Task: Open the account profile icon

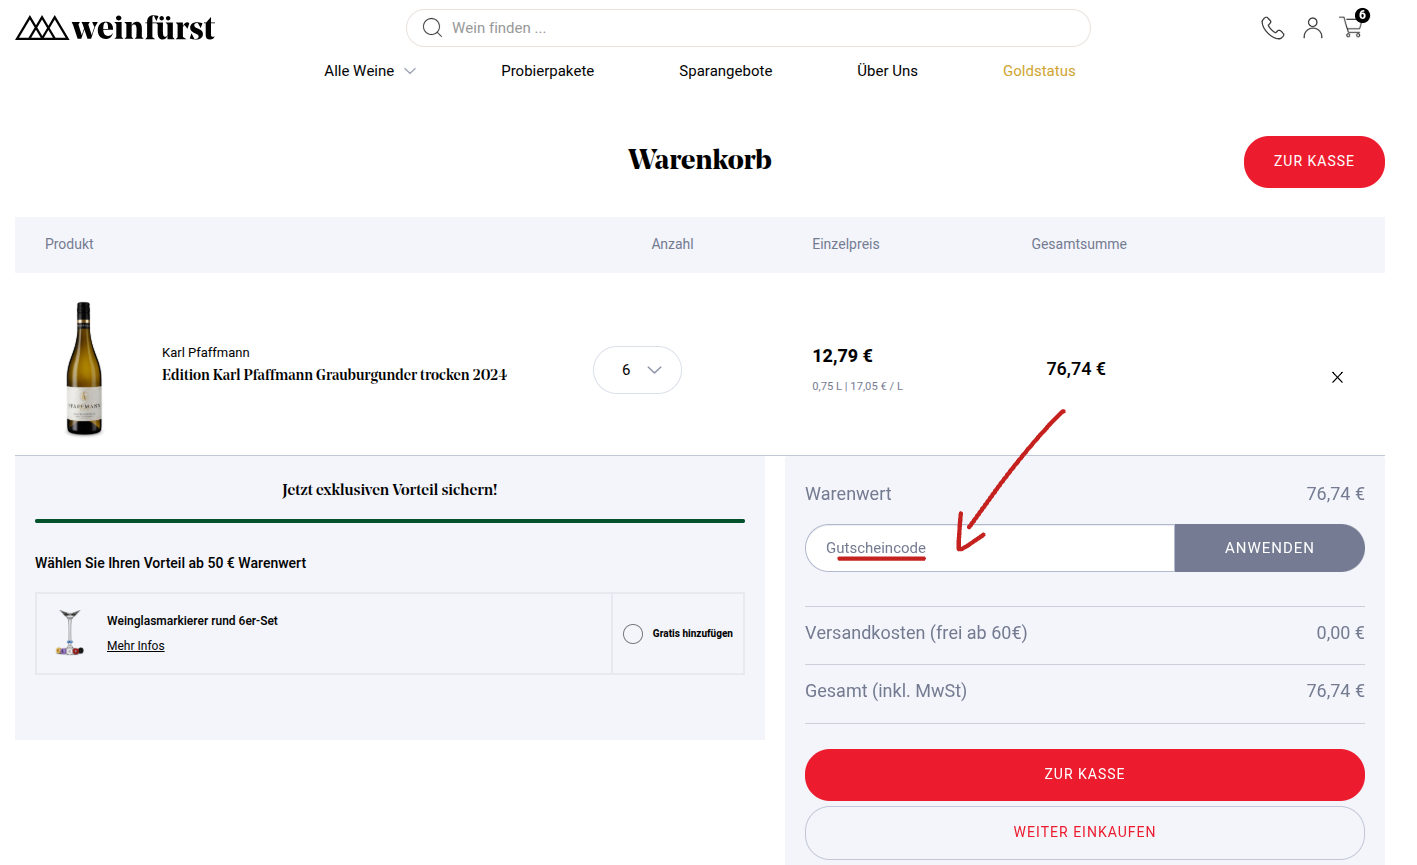Action: pos(1312,28)
